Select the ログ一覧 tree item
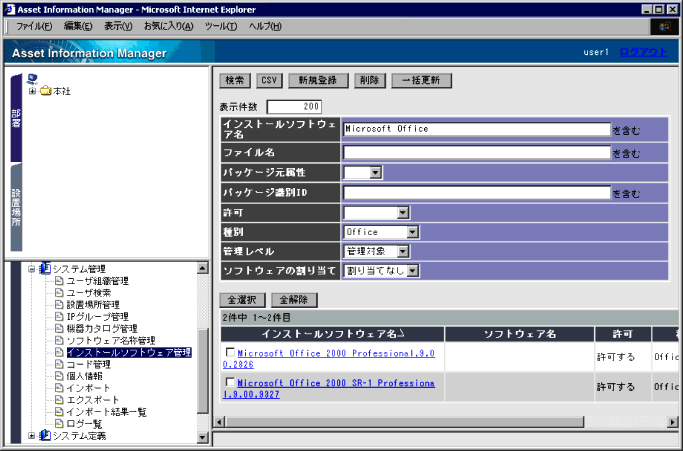The width and height of the screenshot is (683, 451). click(x=84, y=424)
